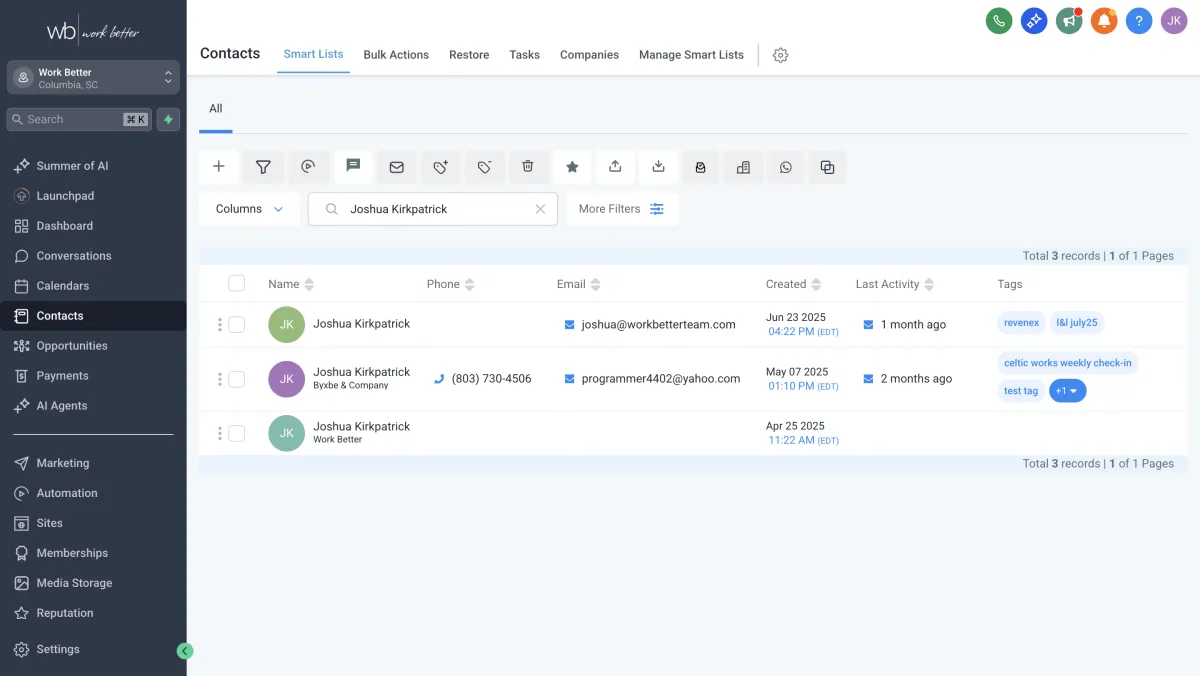Viewport: 1200px width, 676px height.
Task: Click the send email envelope toolbar icon
Action: coord(396,167)
